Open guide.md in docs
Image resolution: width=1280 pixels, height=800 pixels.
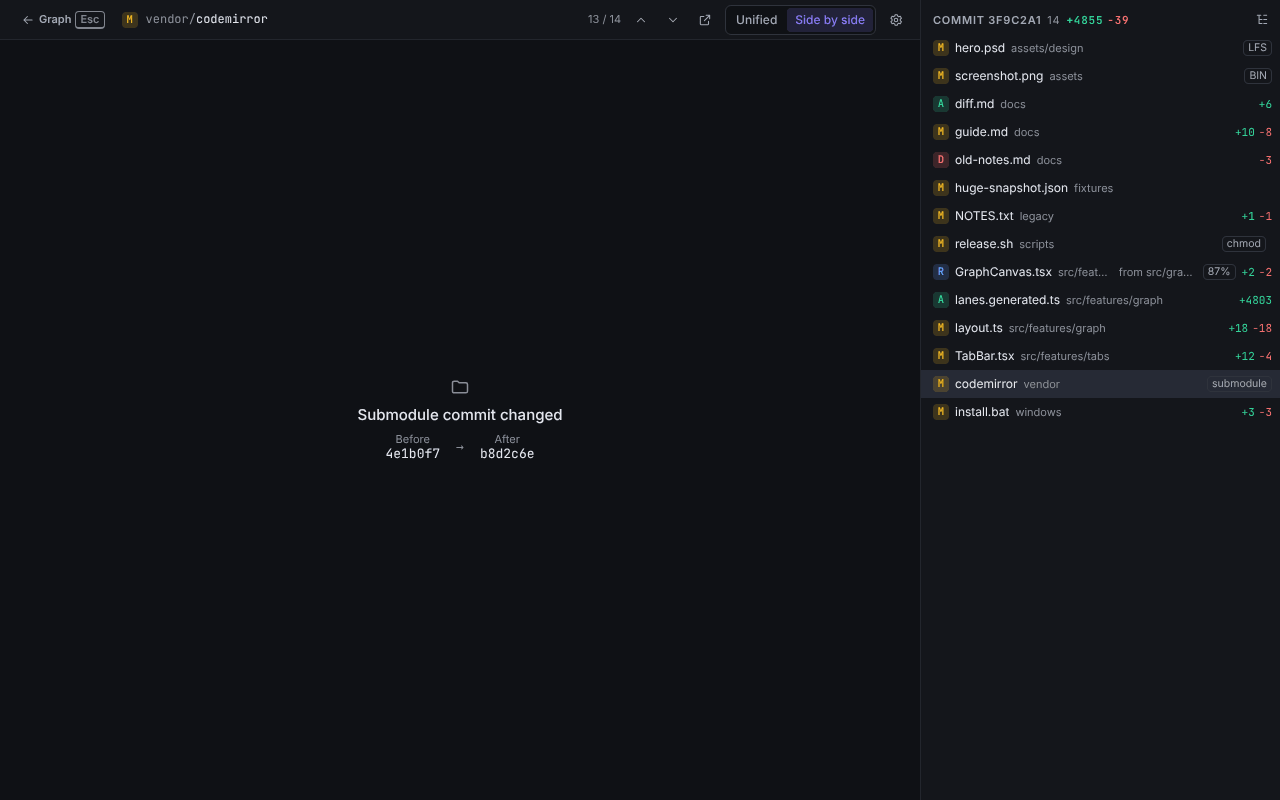(1100, 132)
